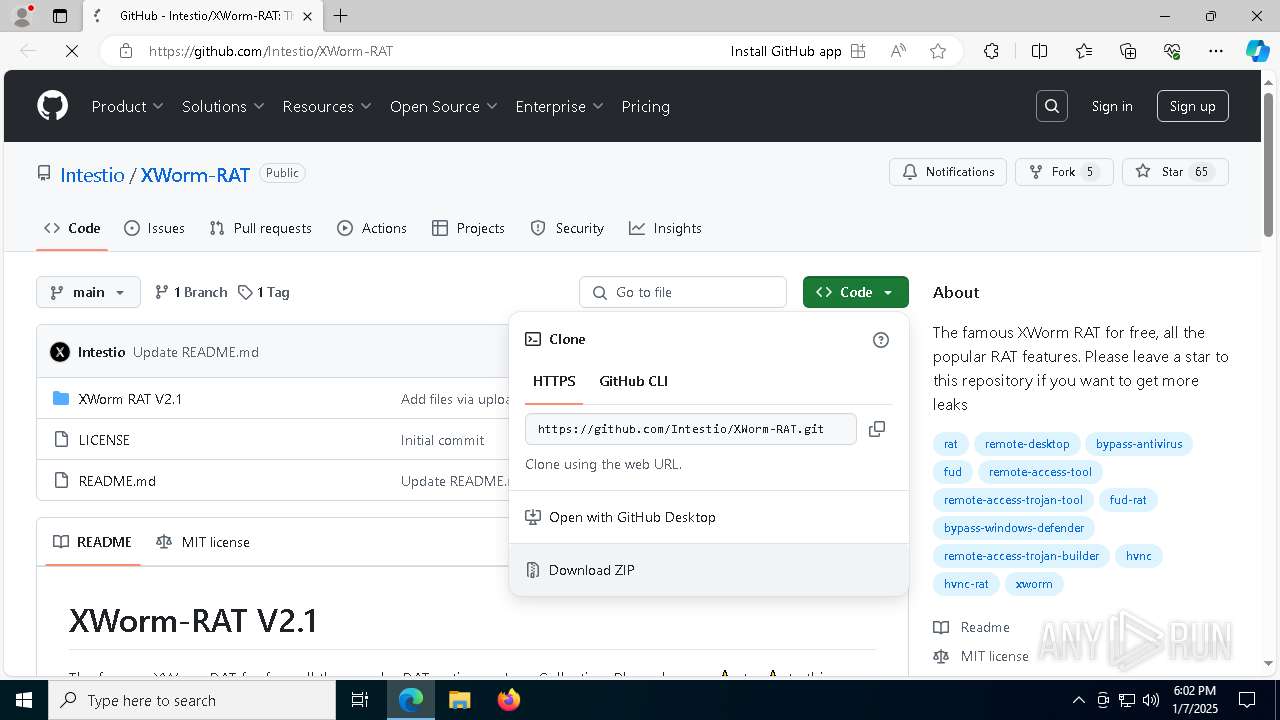This screenshot has width=1280, height=720.
Task: Collapse the green Code dropdown button
Action: pyautogui.click(x=856, y=292)
